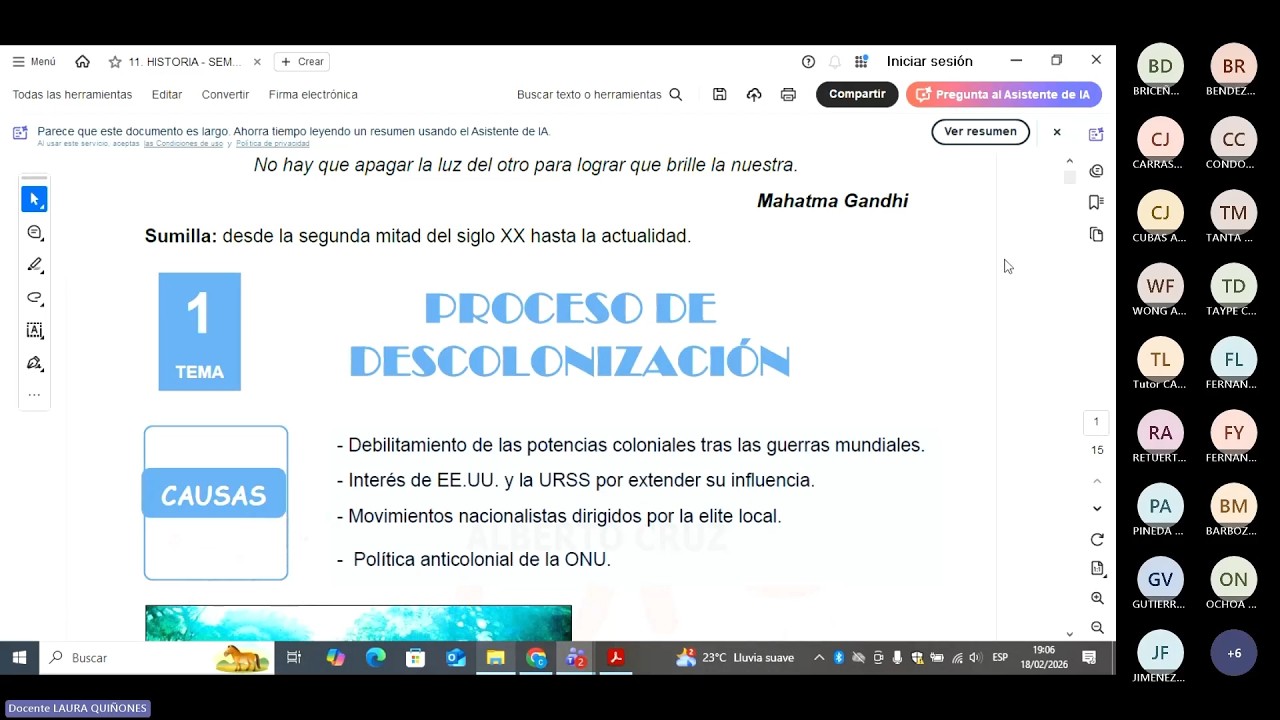The image size is (1280, 720).
Task: Expand the hidden system tray icons chevron
Action: click(x=819, y=658)
